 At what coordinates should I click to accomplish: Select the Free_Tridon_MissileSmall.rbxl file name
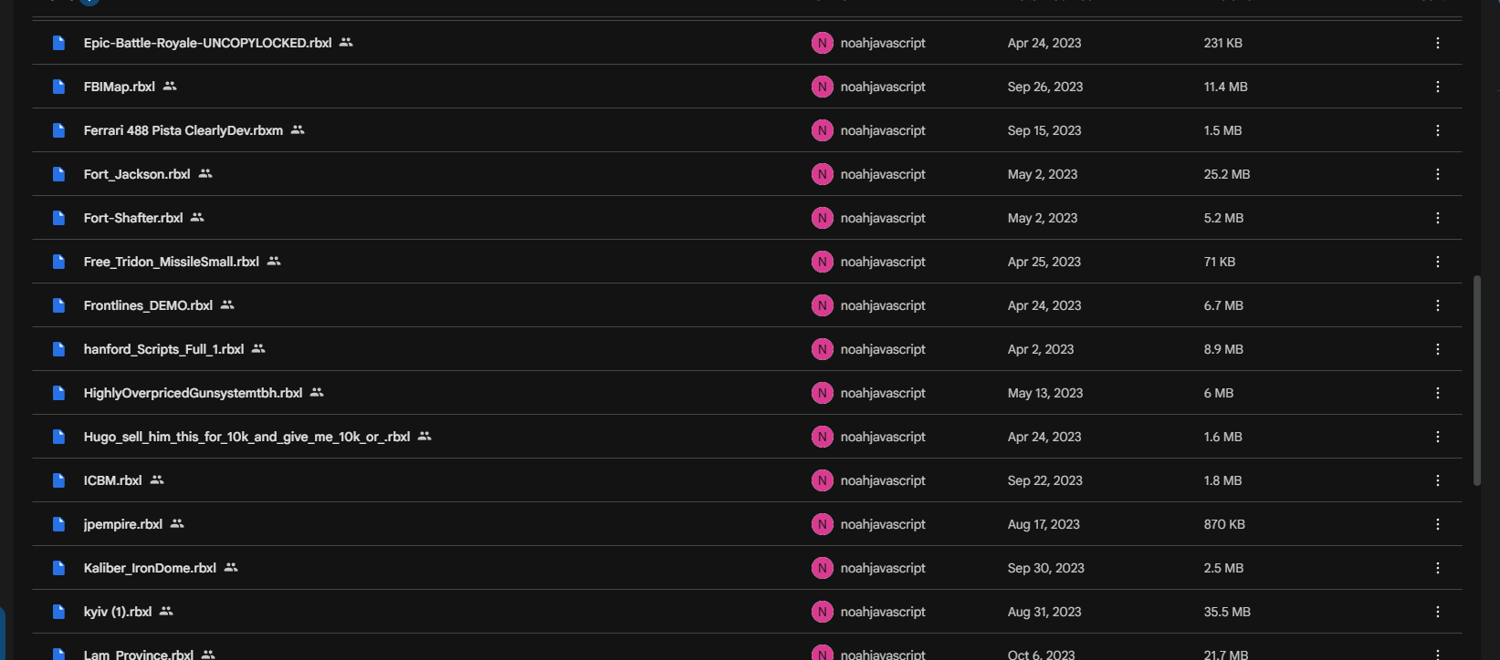click(171, 262)
